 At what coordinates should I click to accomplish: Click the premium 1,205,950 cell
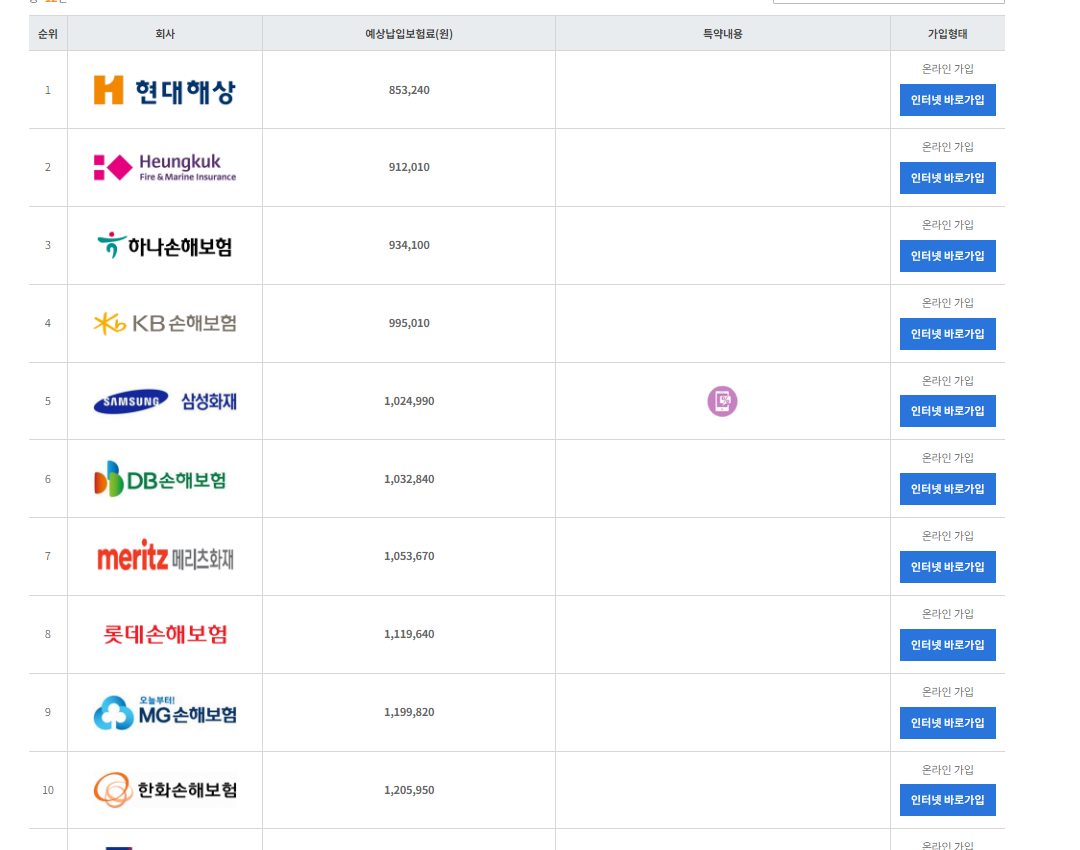(408, 790)
